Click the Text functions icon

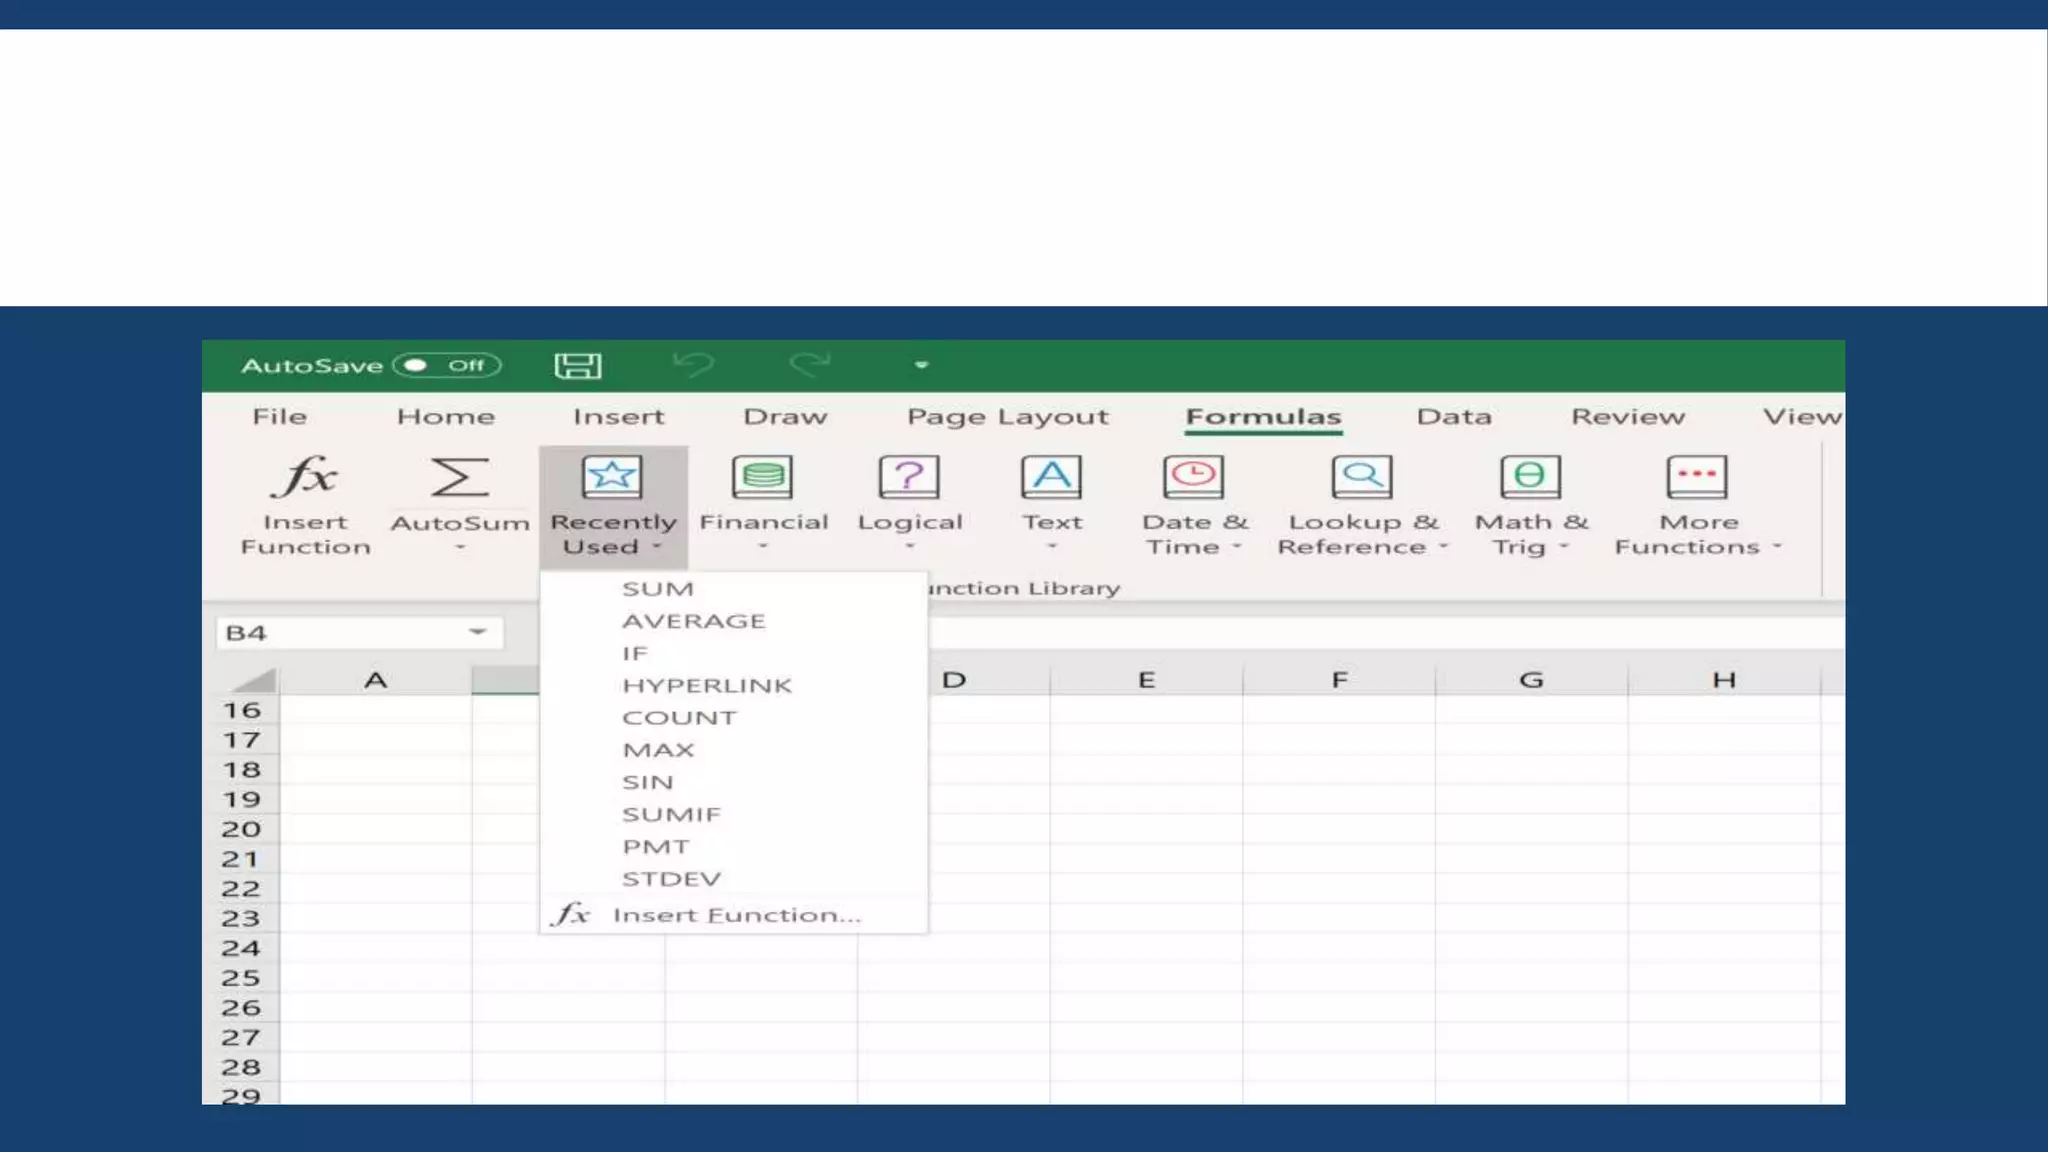tap(1051, 478)
